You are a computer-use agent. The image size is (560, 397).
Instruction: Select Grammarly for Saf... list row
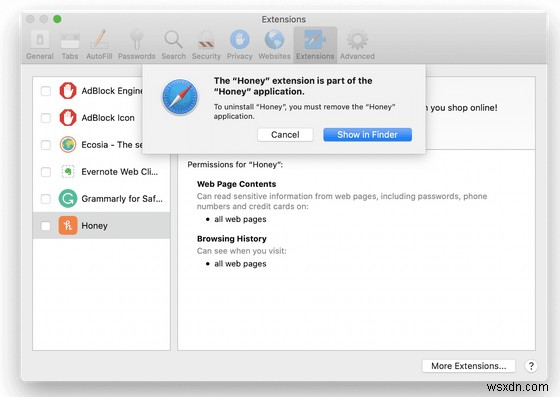tap(101, 198)
